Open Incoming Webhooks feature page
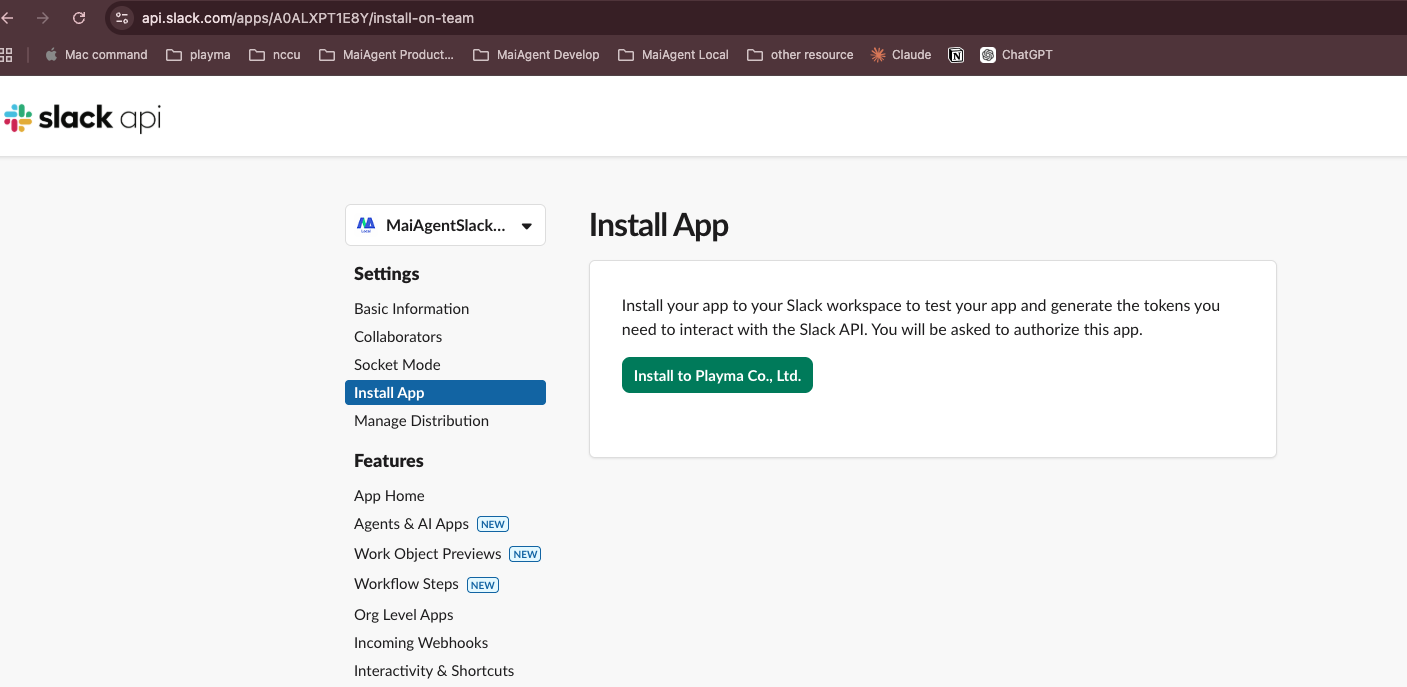 tap(421, 643)
